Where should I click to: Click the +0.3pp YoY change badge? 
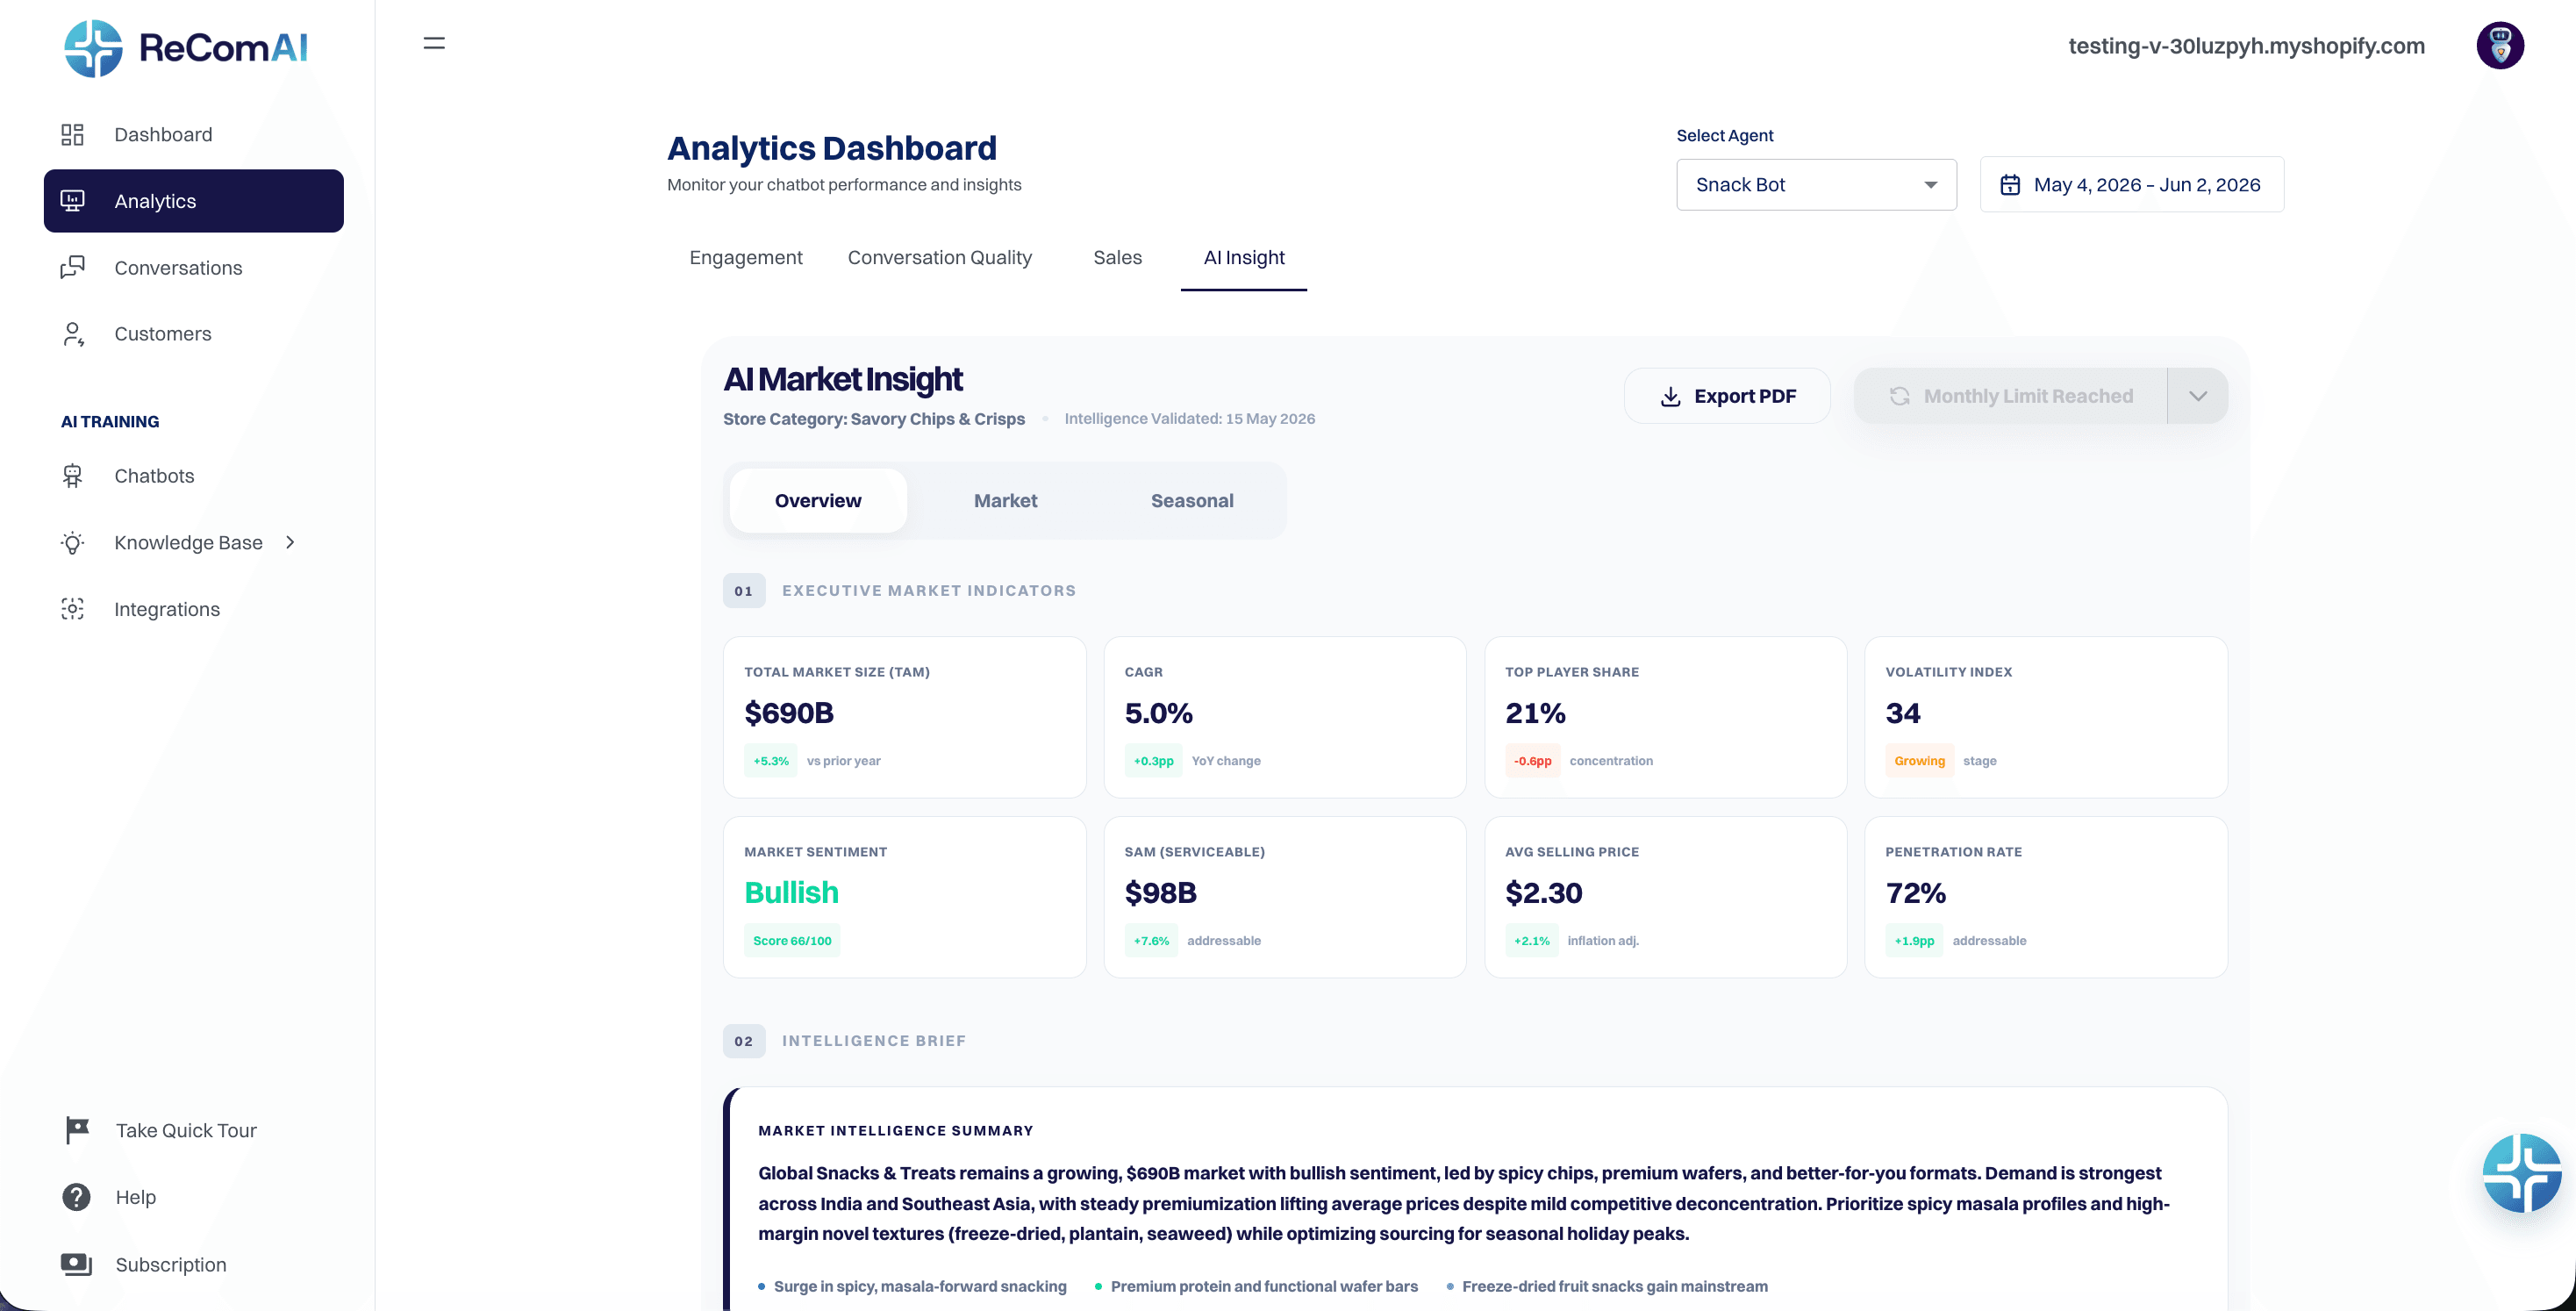tap(1153, 761)
